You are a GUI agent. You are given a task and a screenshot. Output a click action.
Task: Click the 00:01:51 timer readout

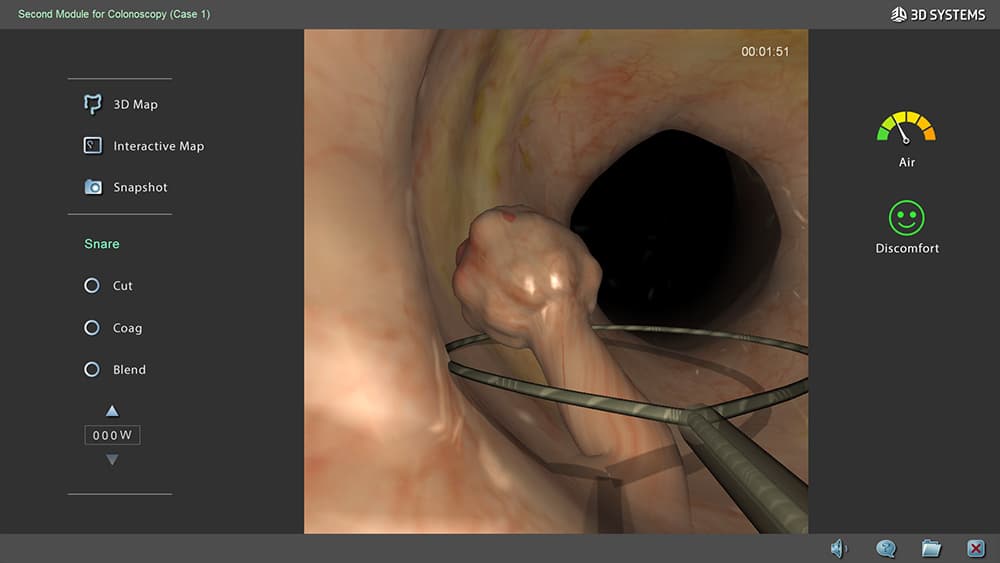765,52
